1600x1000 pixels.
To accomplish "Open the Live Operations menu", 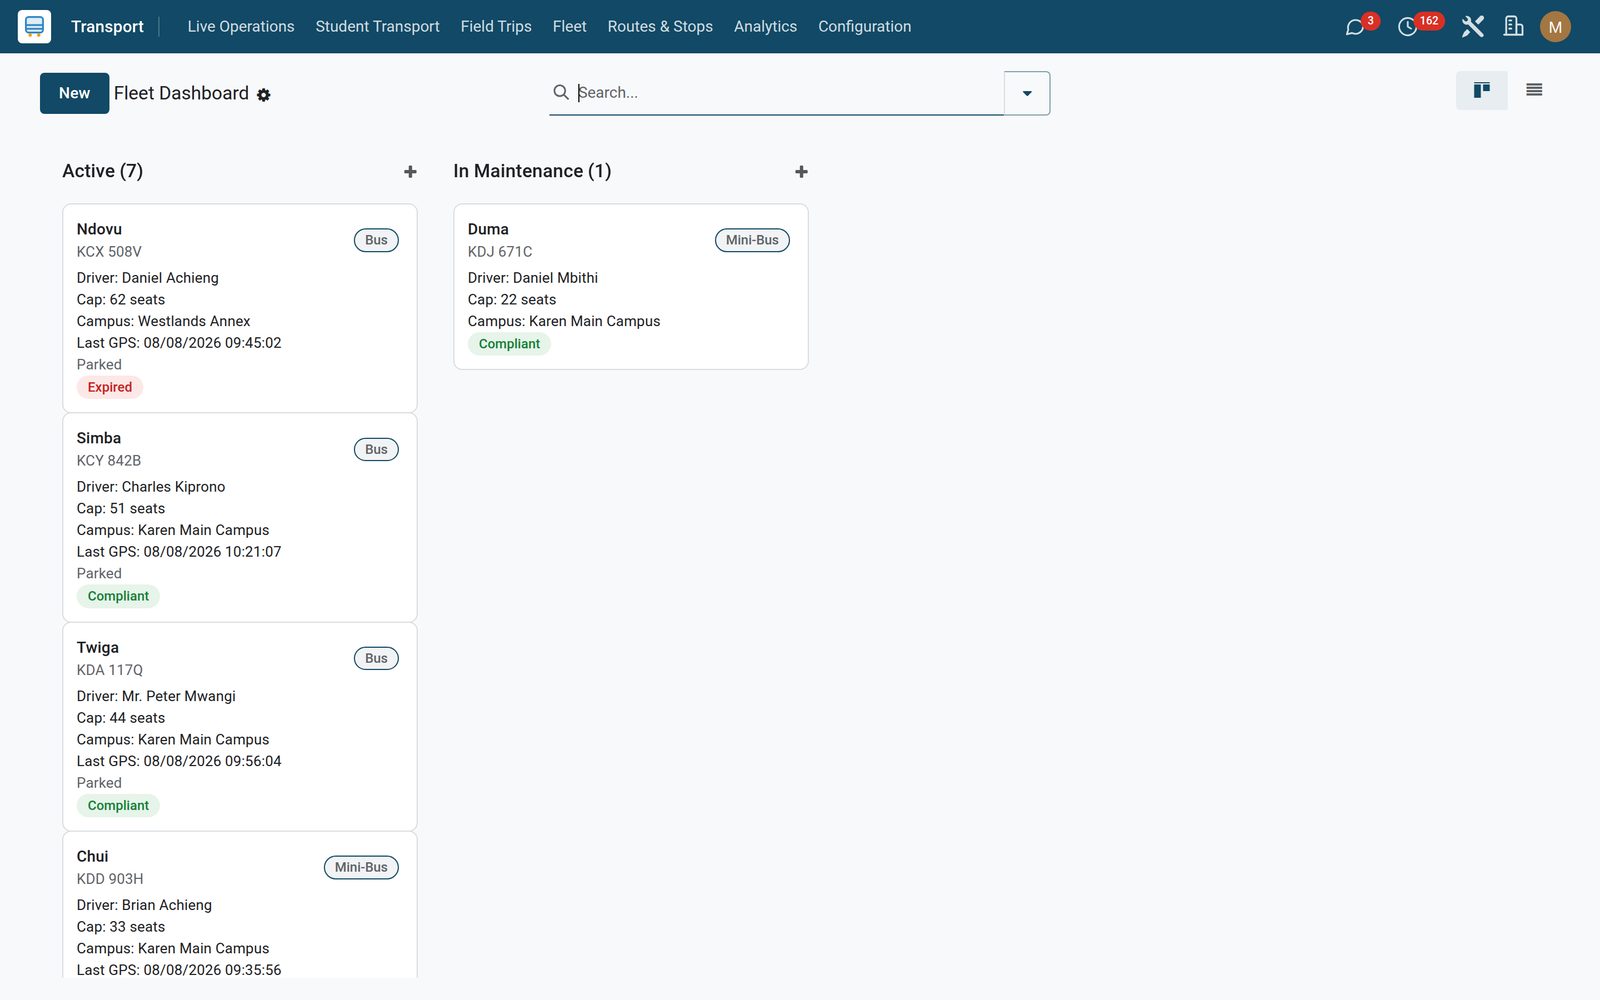I will pos(241,27).
